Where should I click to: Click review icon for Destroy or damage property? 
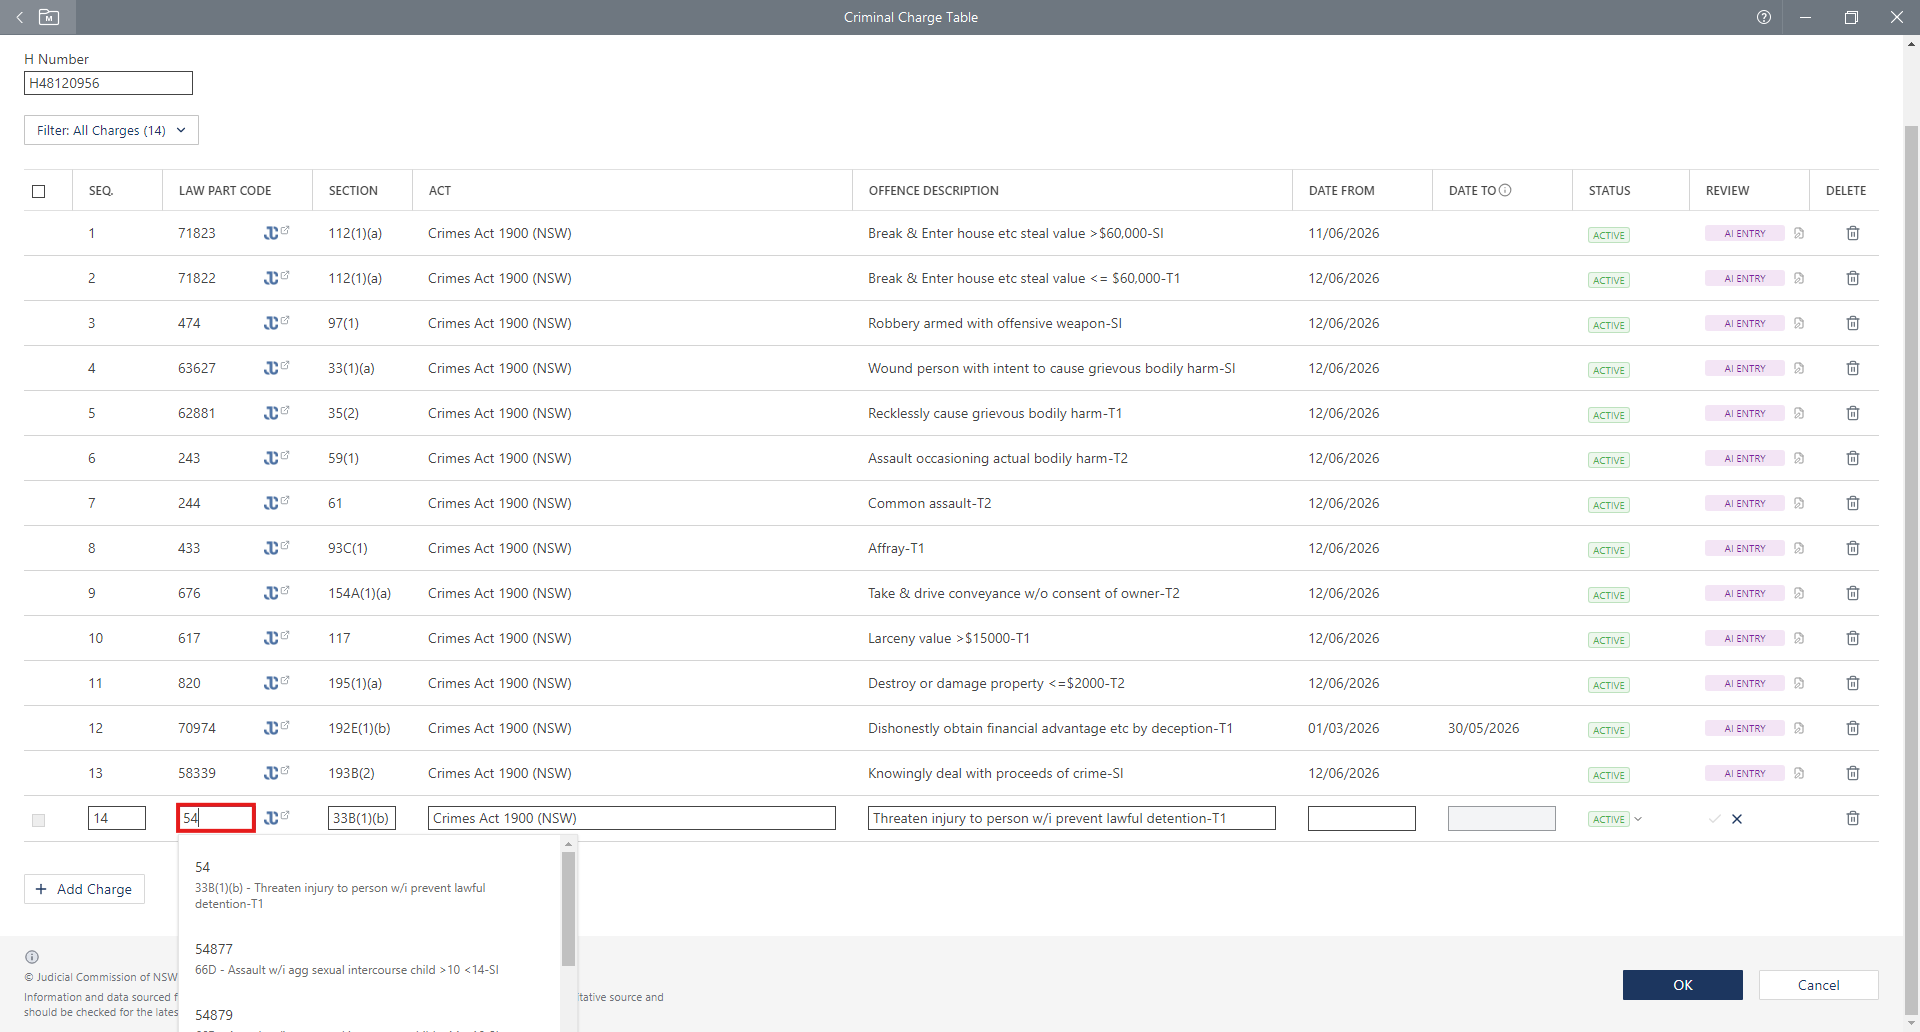click(1799, 683)
